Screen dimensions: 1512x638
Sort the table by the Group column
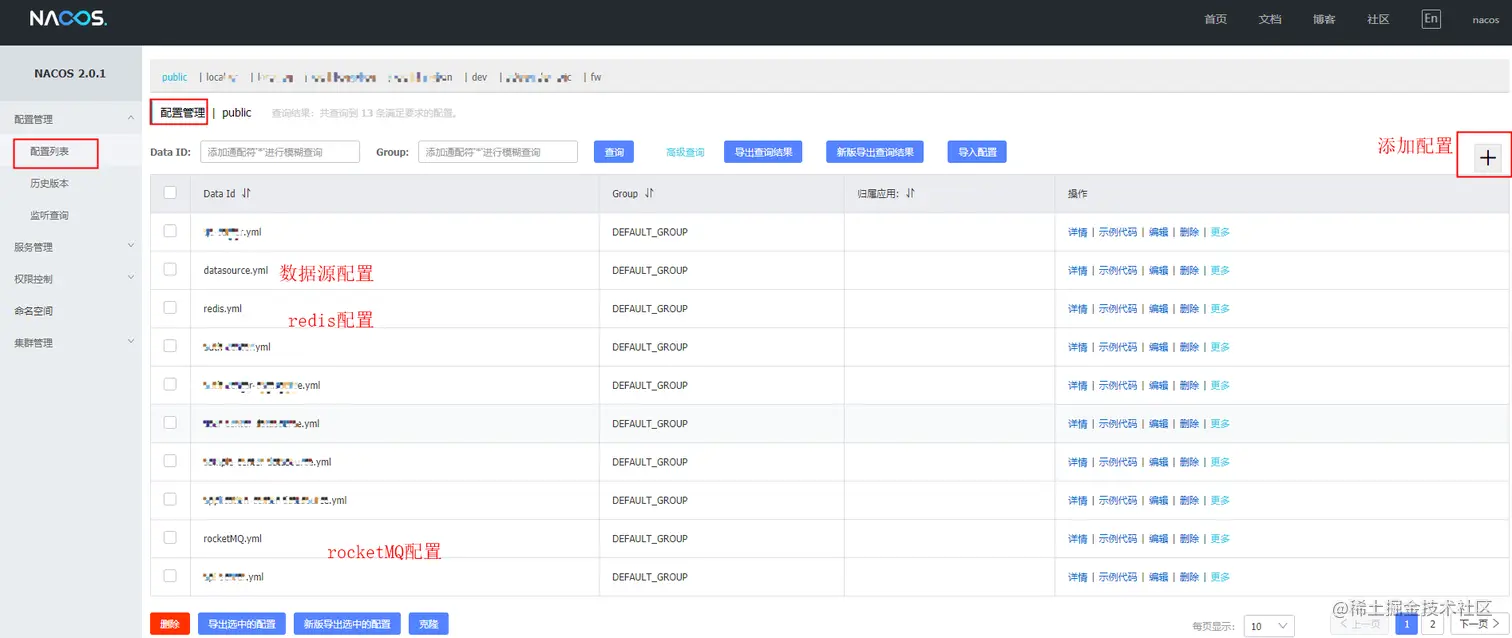coord(649,193)
